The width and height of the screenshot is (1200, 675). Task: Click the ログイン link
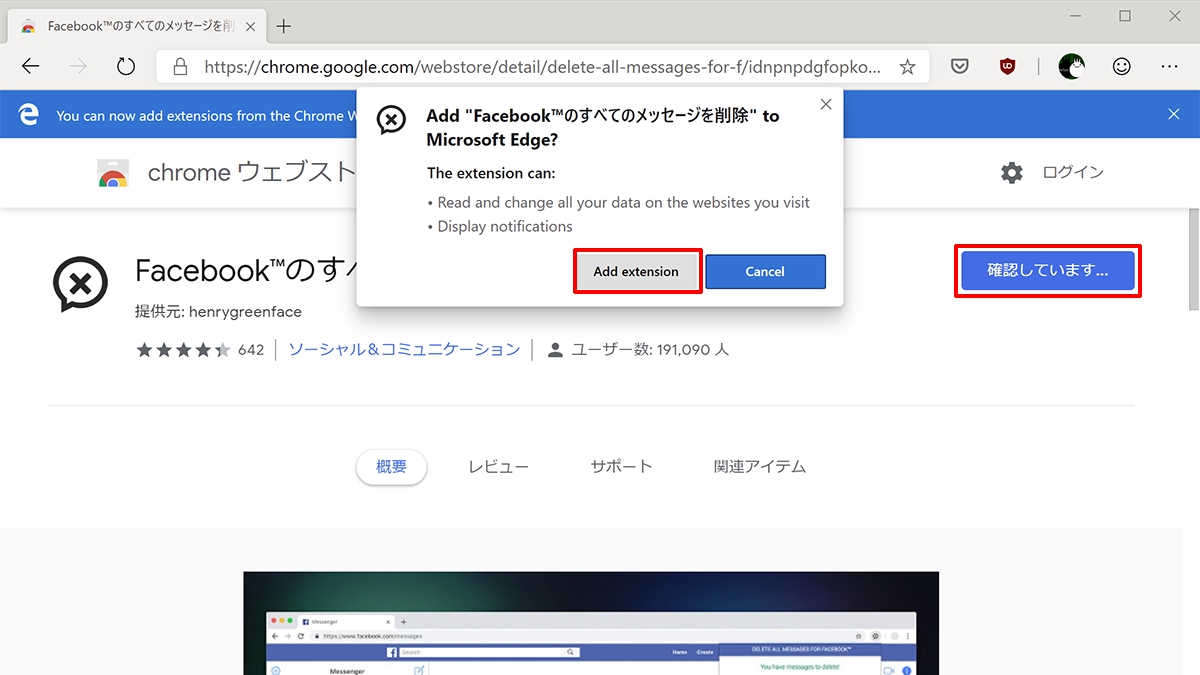pyautogui.click(x=1073, y=173)
